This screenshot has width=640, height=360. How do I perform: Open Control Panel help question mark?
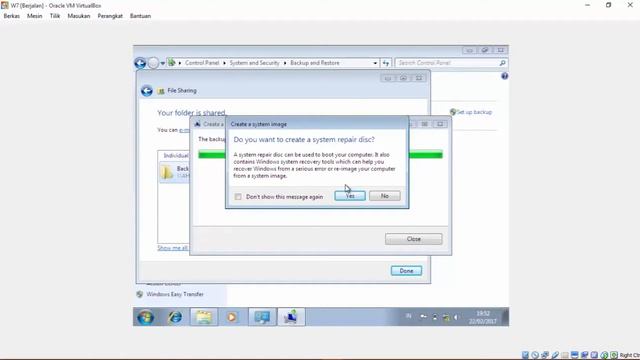pyautogui.click(x=504, y=76)
